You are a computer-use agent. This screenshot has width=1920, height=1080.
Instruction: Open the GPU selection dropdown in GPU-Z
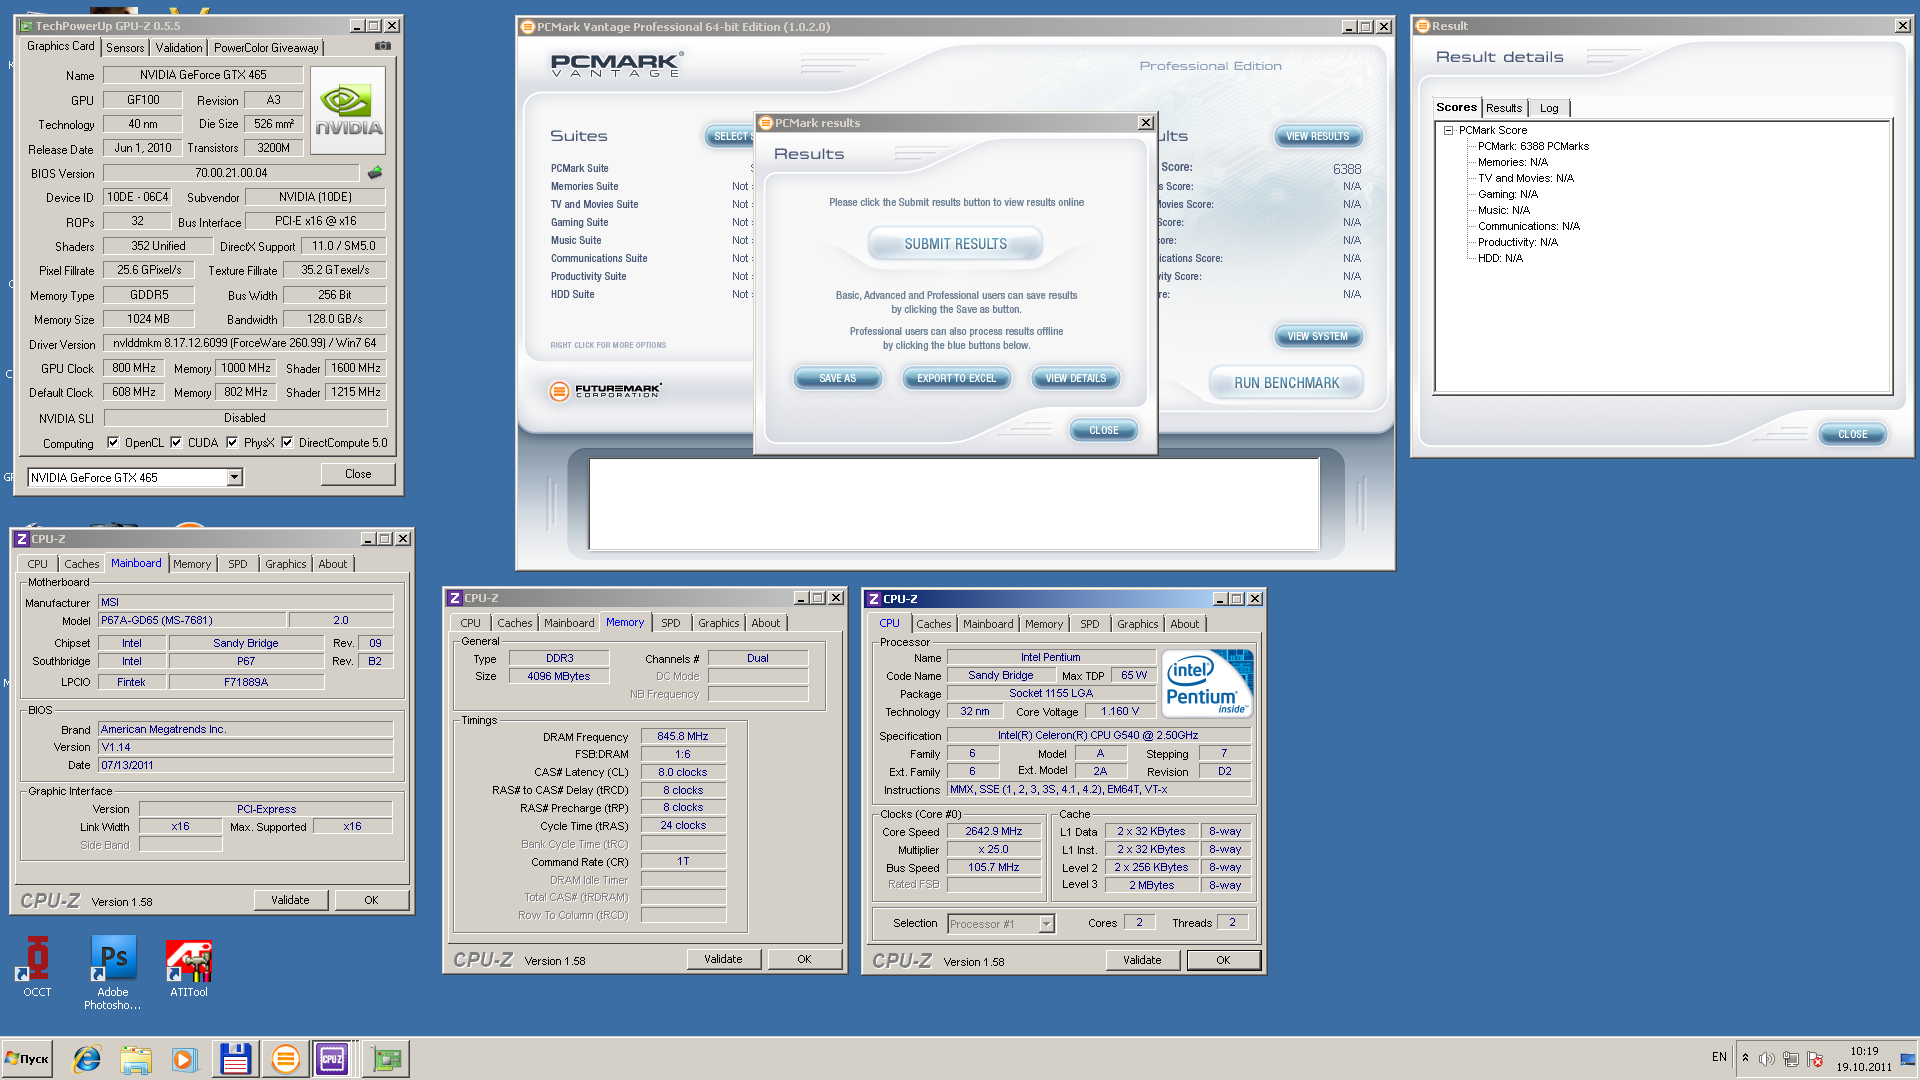pyautogui.click(x=234, y=478)
